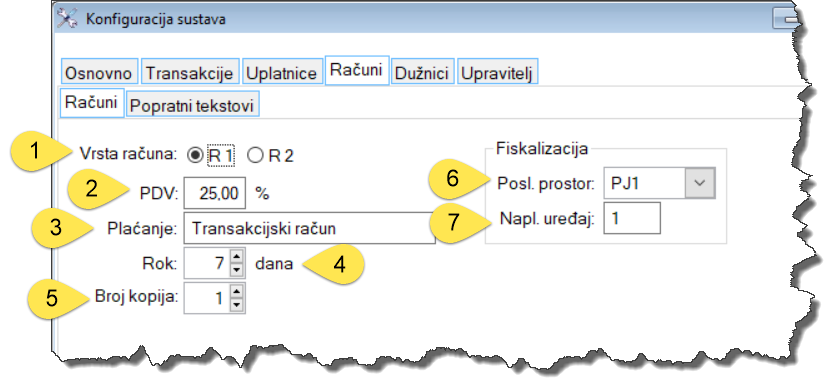Screen dimensions: 837x391
Task: Decrease Broj kopija with down arrow
Action: (236, 305)
